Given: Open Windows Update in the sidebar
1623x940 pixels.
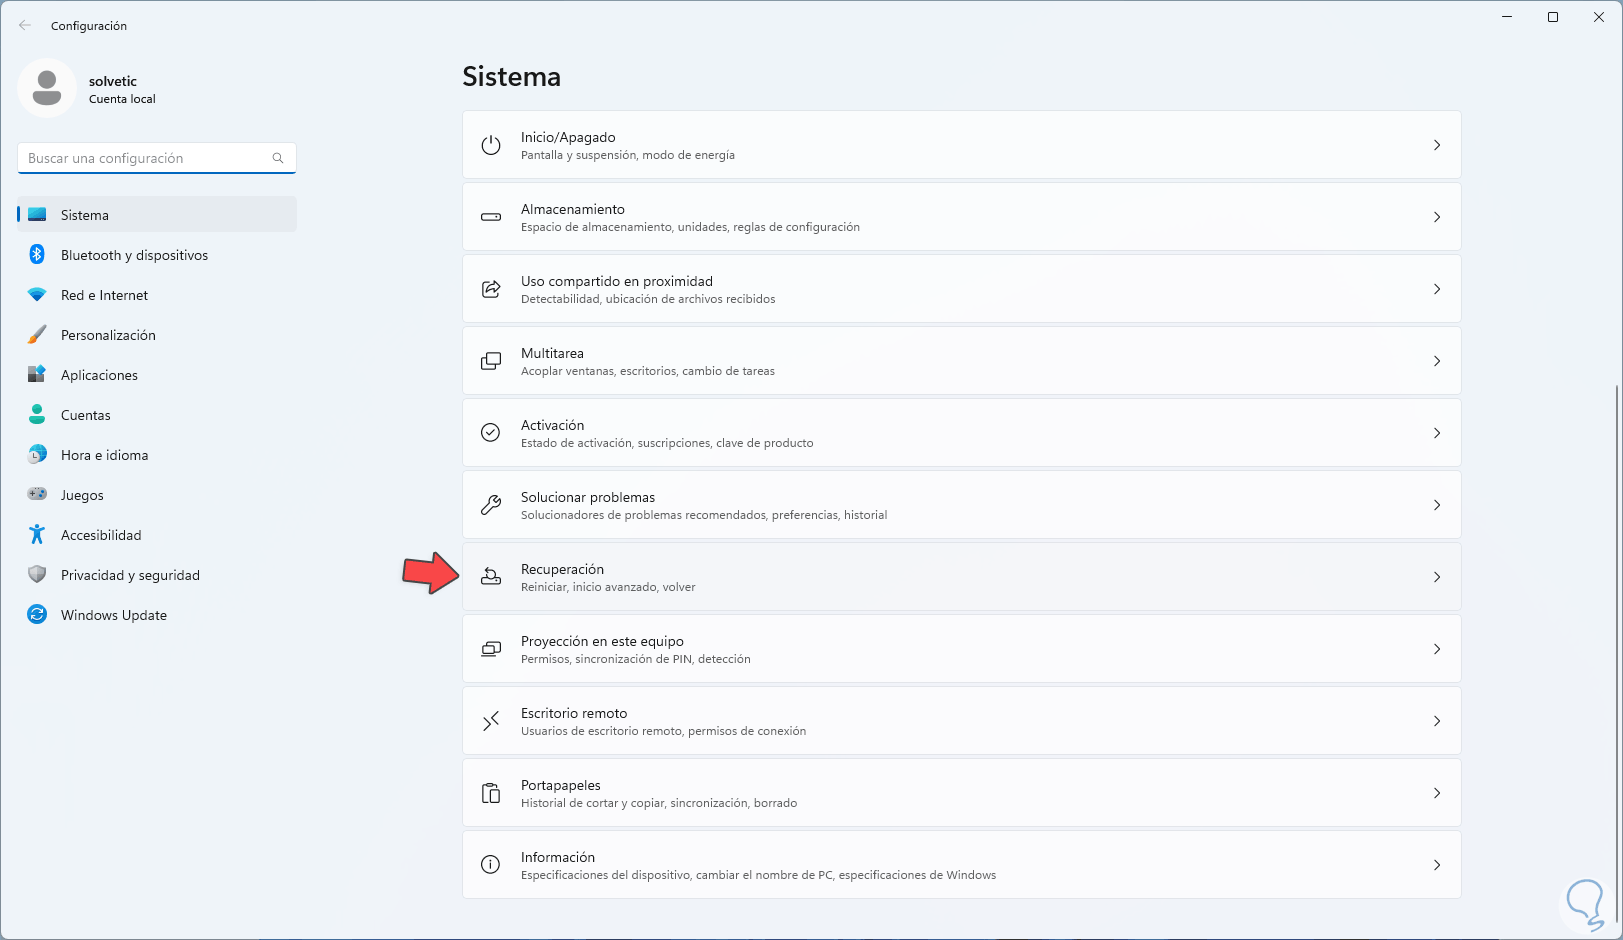Looking at the screenshot, I should pyautogui.click(x=113, y=615).
